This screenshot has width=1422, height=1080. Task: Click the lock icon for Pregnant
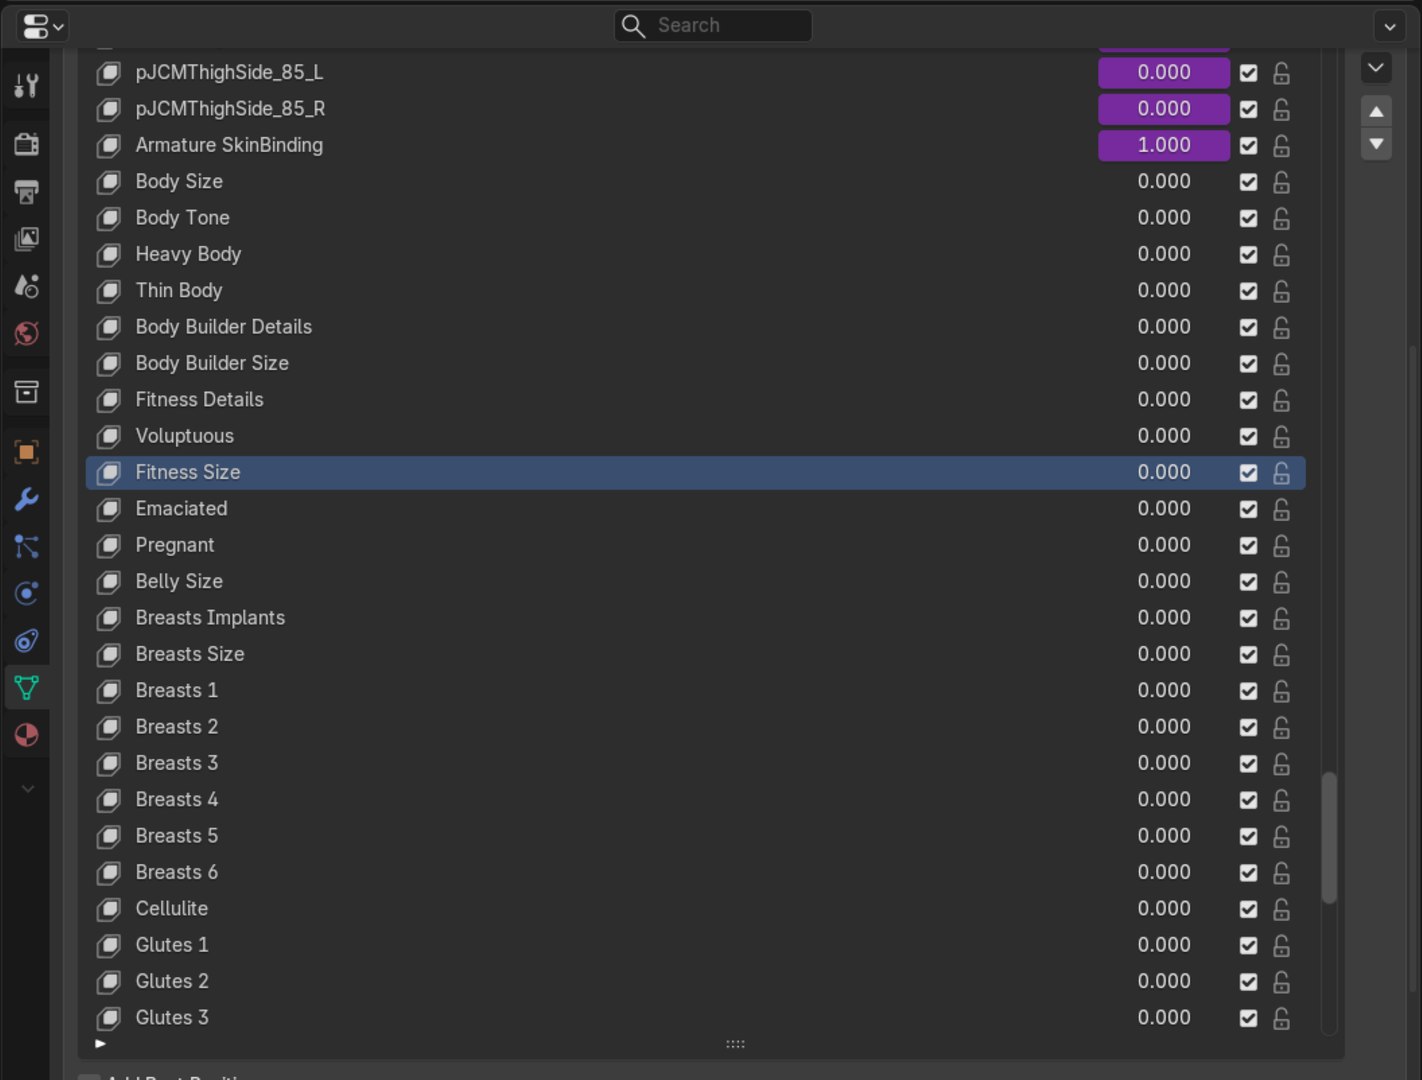tap(1281, 546)
